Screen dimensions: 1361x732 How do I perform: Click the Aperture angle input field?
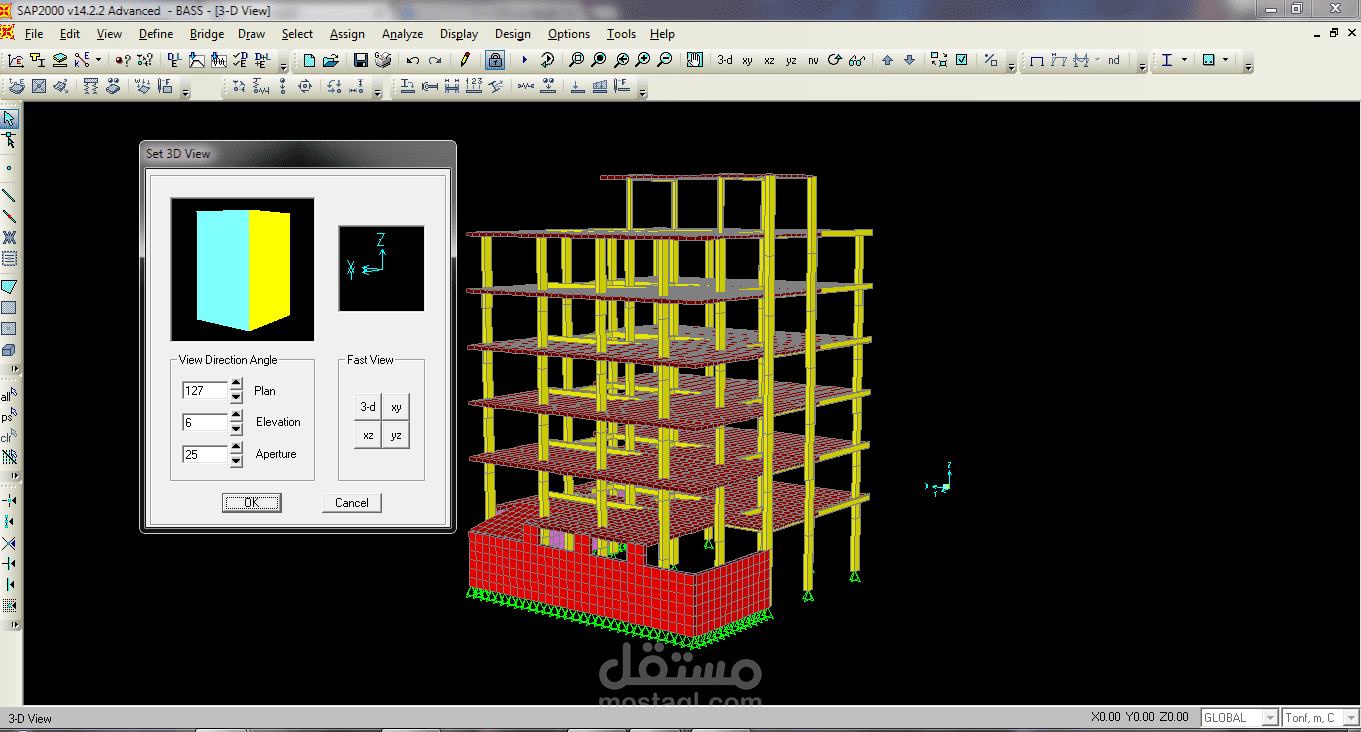(206, 454)
